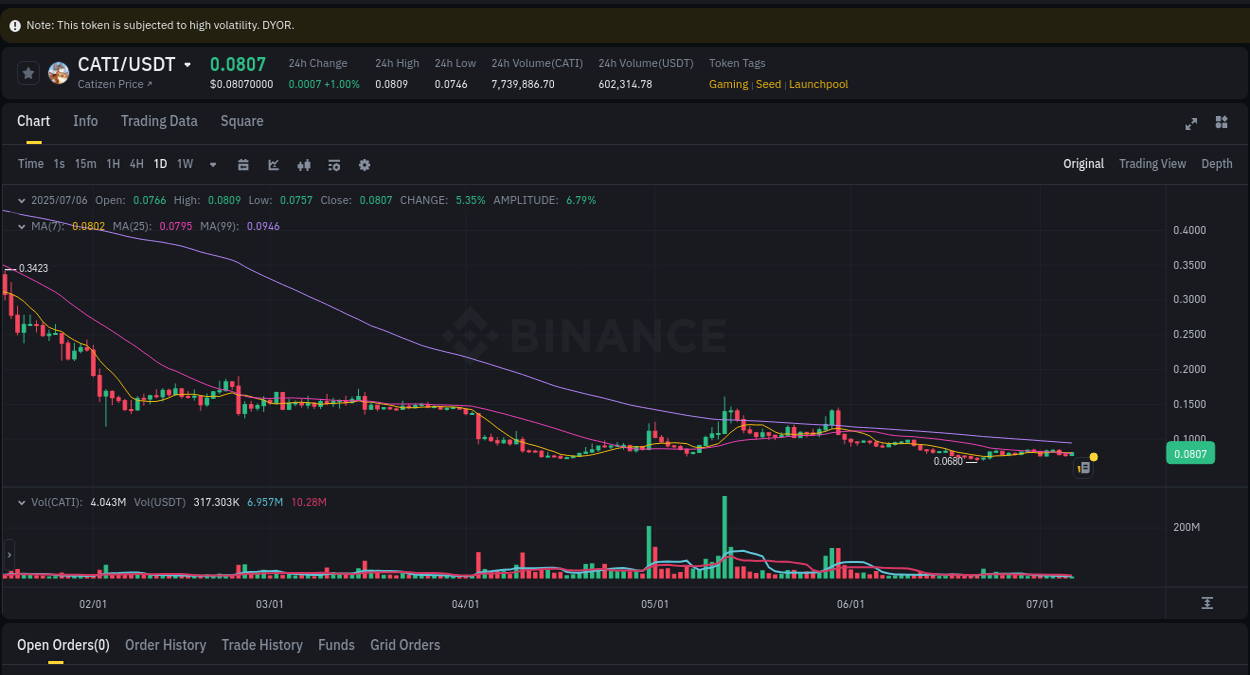Collapse the Vol(CATI) volume panel
The width and height of the screenshot is (1250, 675).
pos(20,503)
